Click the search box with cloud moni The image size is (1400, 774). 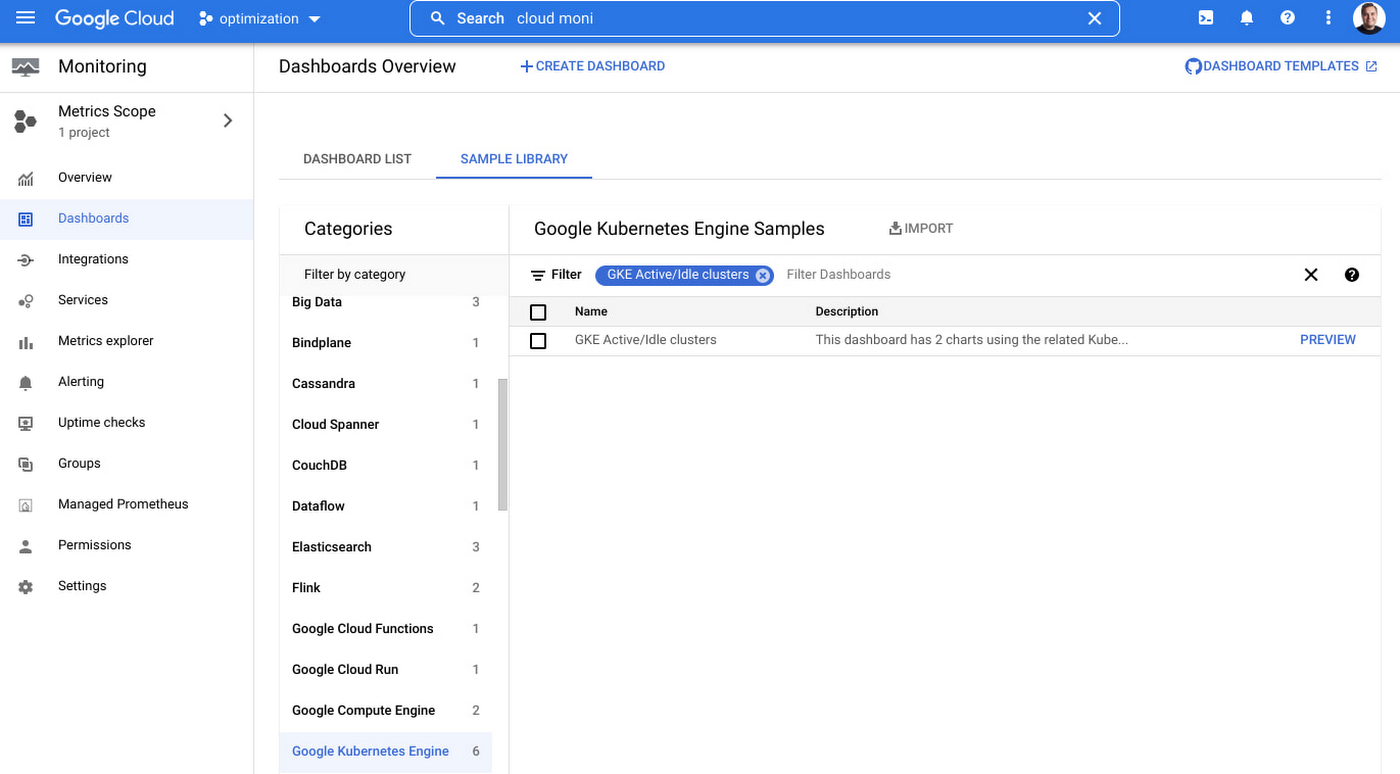click(764, 18)
